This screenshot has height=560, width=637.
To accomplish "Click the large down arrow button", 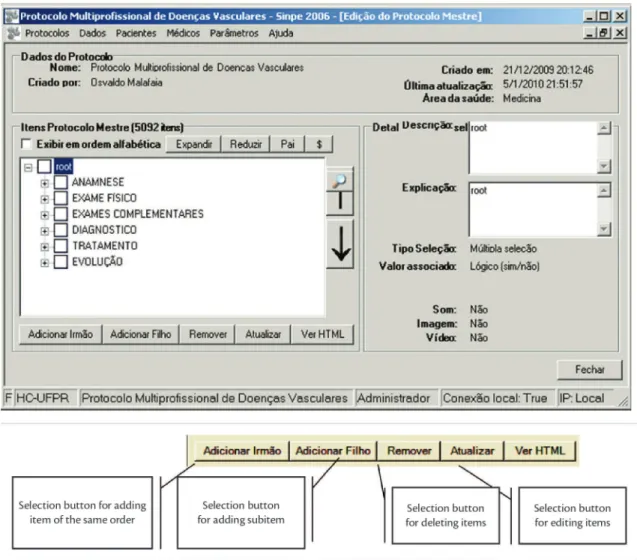I will point(340,244).
